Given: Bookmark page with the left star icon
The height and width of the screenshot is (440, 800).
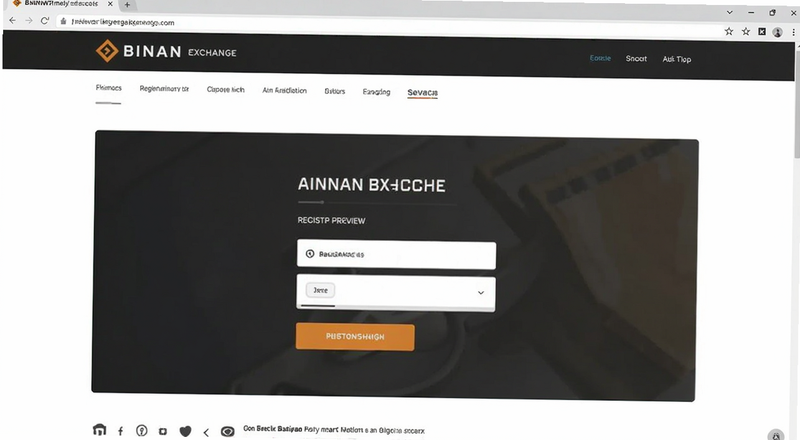Looking at the screenshot, I should 729,32.
